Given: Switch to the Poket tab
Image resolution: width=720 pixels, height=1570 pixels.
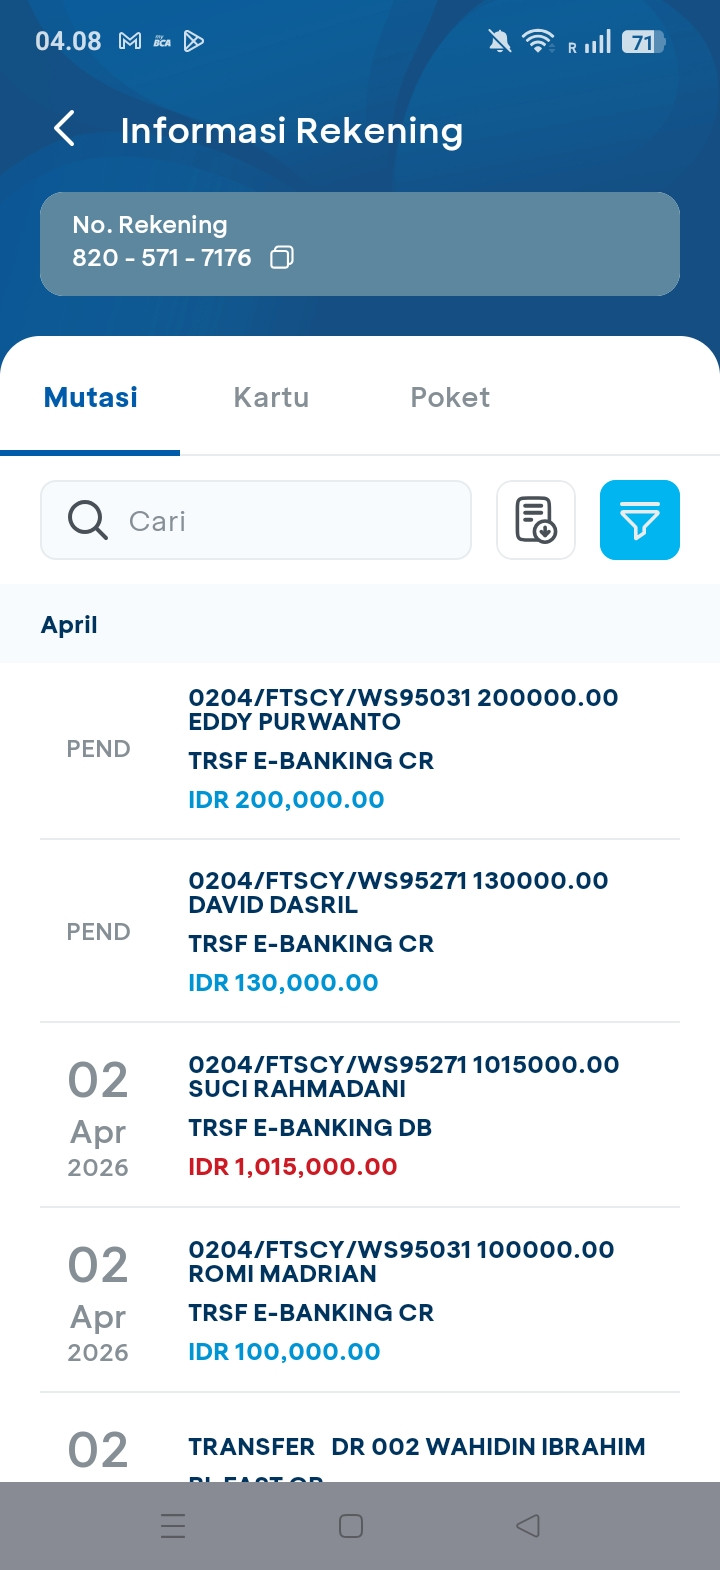Looking at the screenshot, I should (450, 397).
